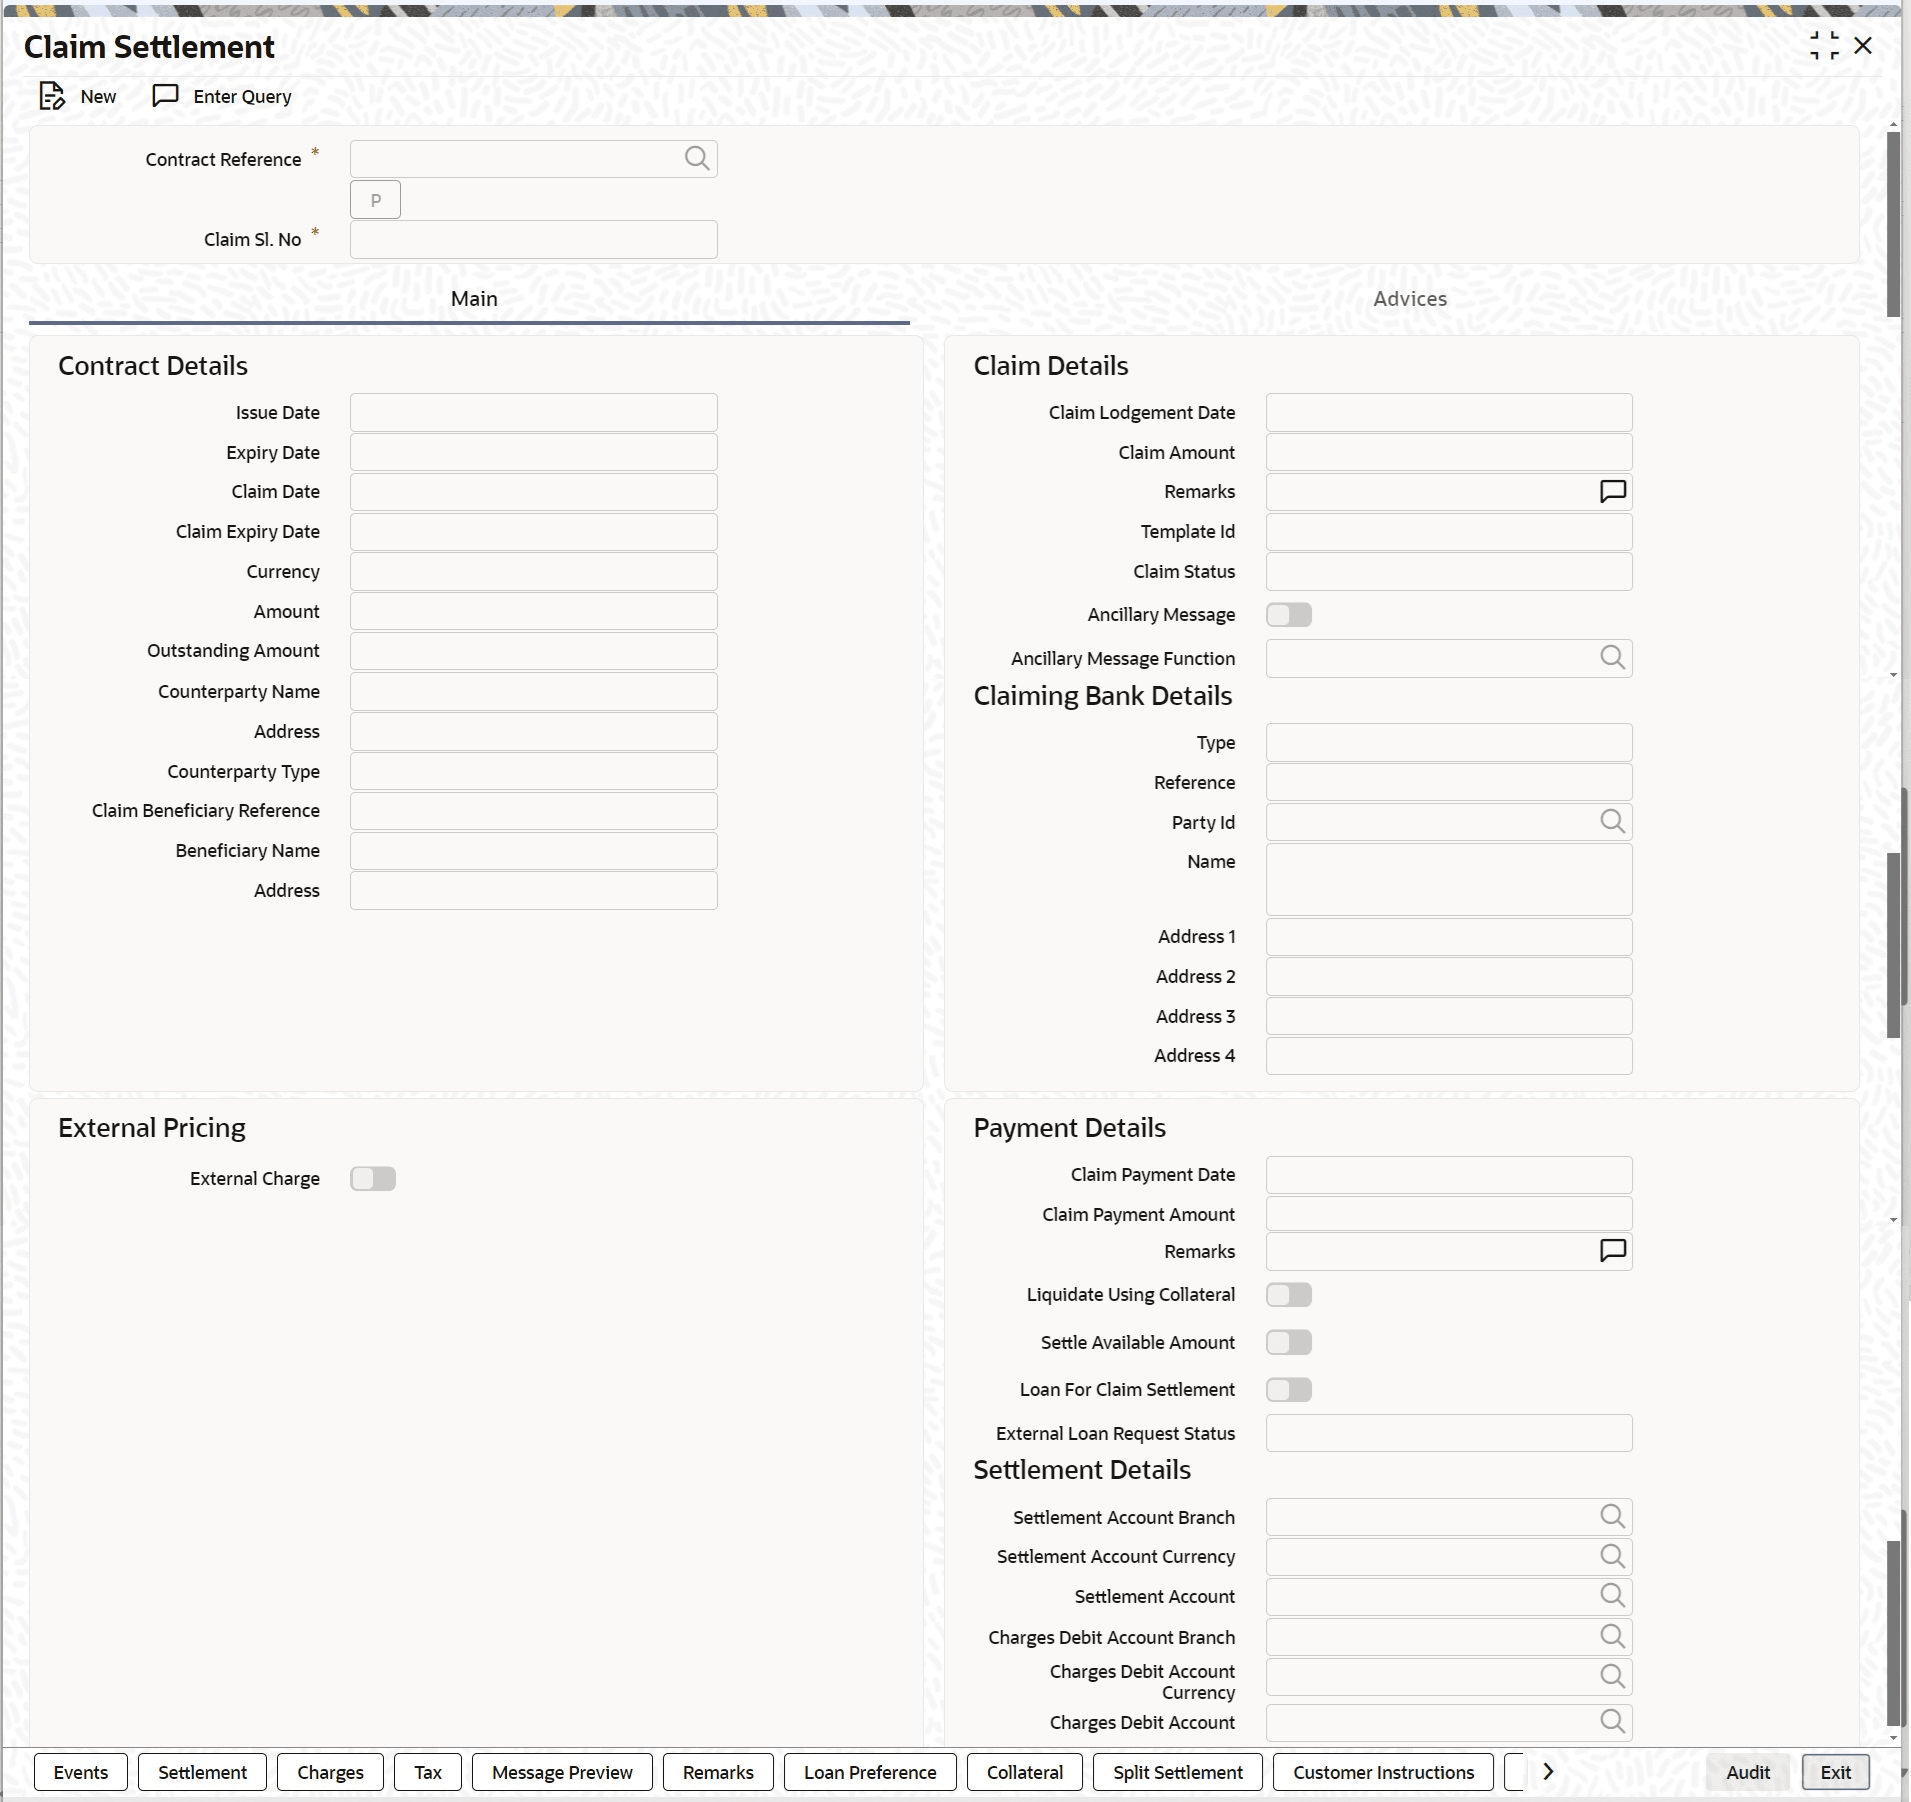Open the Collateral subscreen
Viewport: 1911px width, 1802px height.
coord(1024,1772)
